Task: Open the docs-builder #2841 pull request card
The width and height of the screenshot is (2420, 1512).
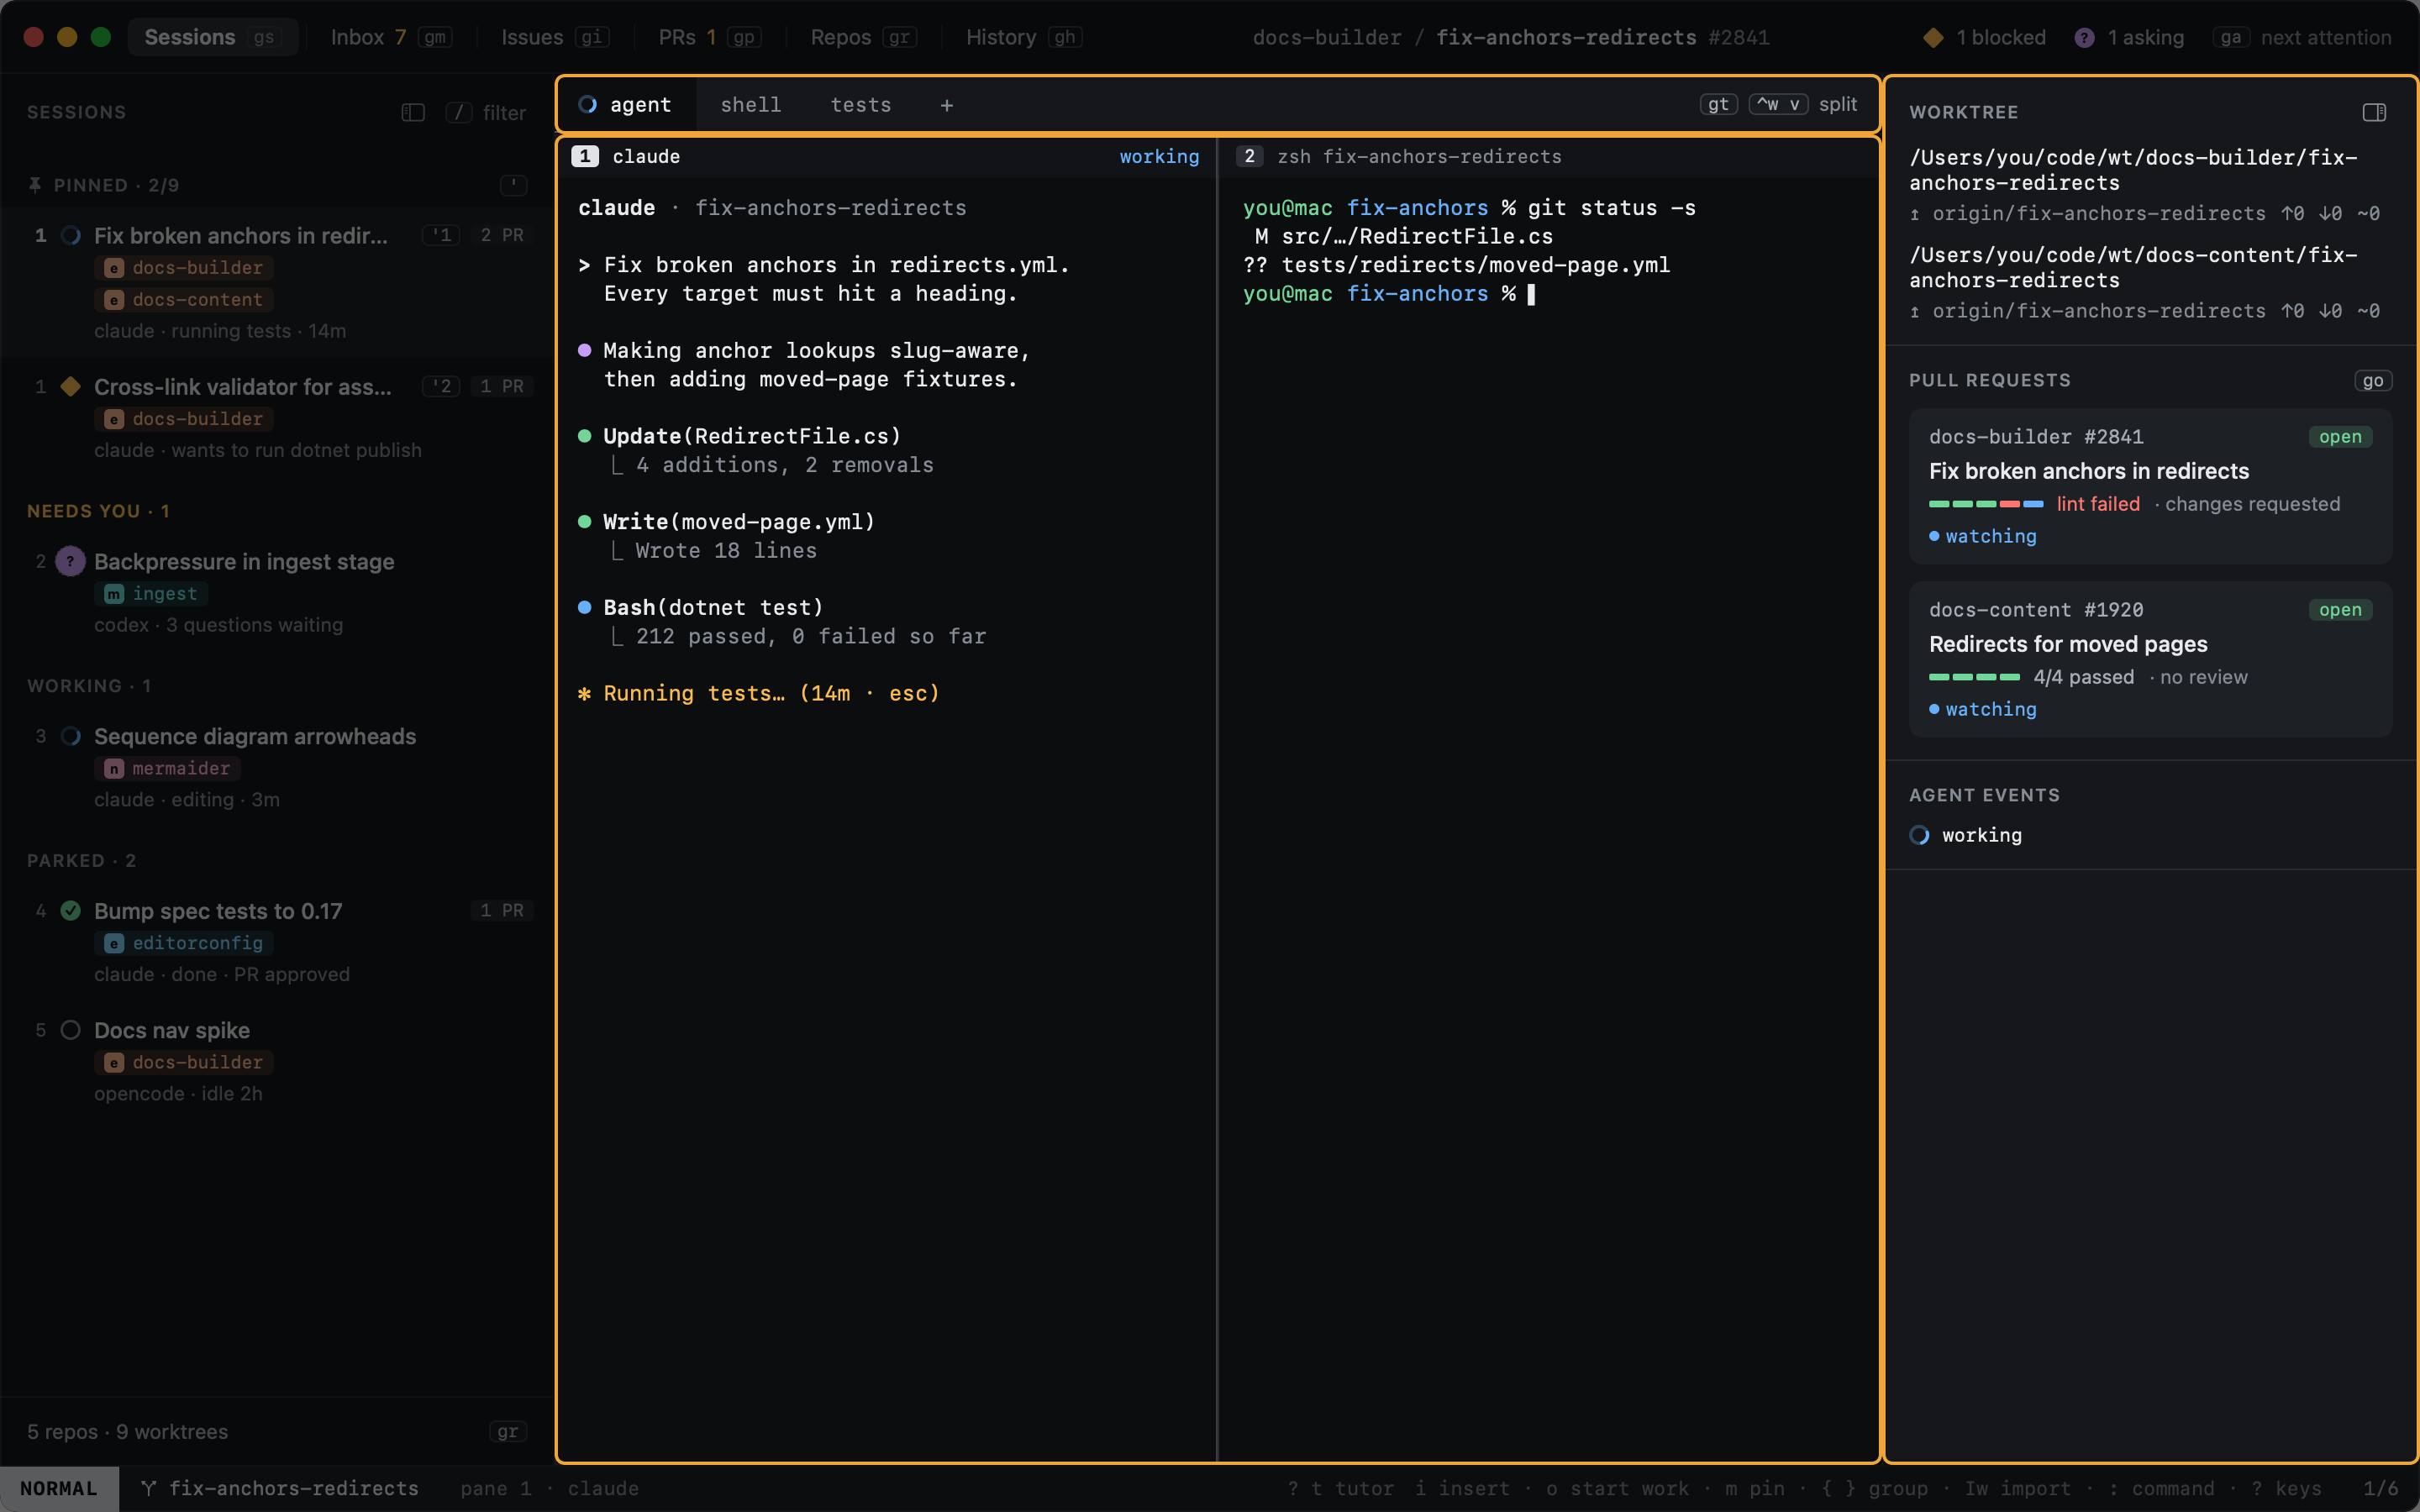Action: pos(2150,486)
